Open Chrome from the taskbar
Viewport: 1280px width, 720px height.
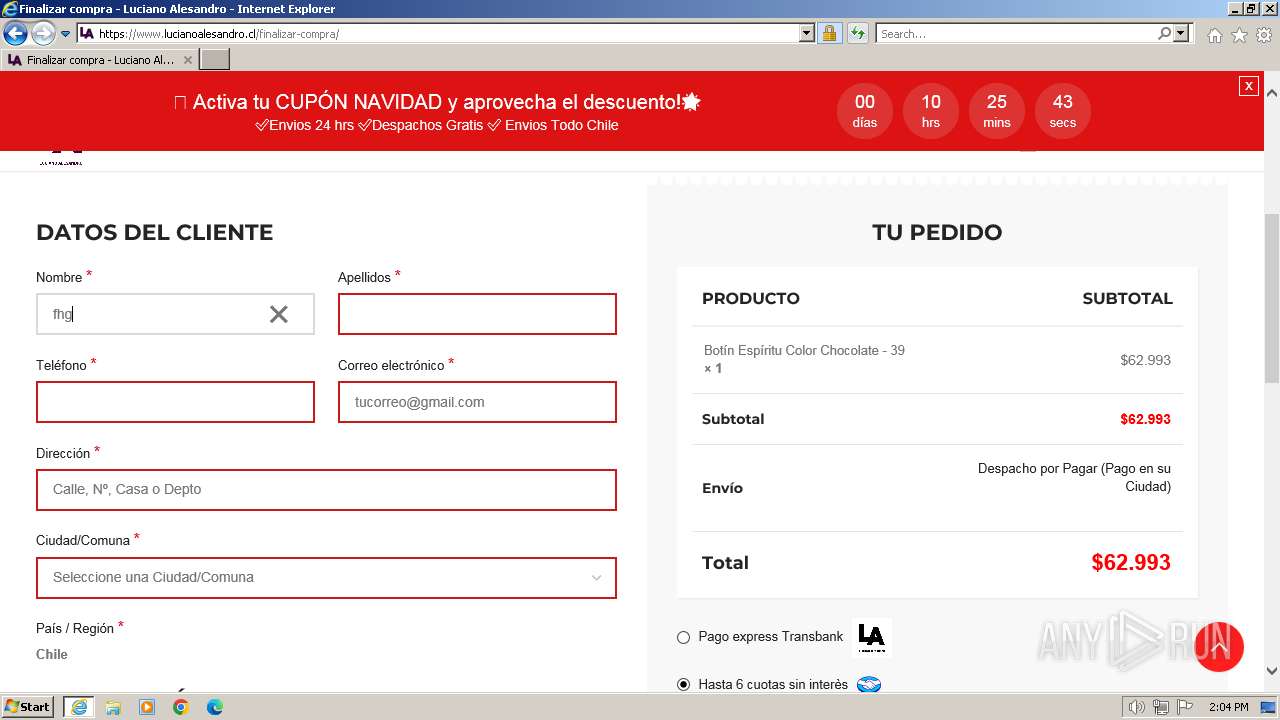(181, 707)
